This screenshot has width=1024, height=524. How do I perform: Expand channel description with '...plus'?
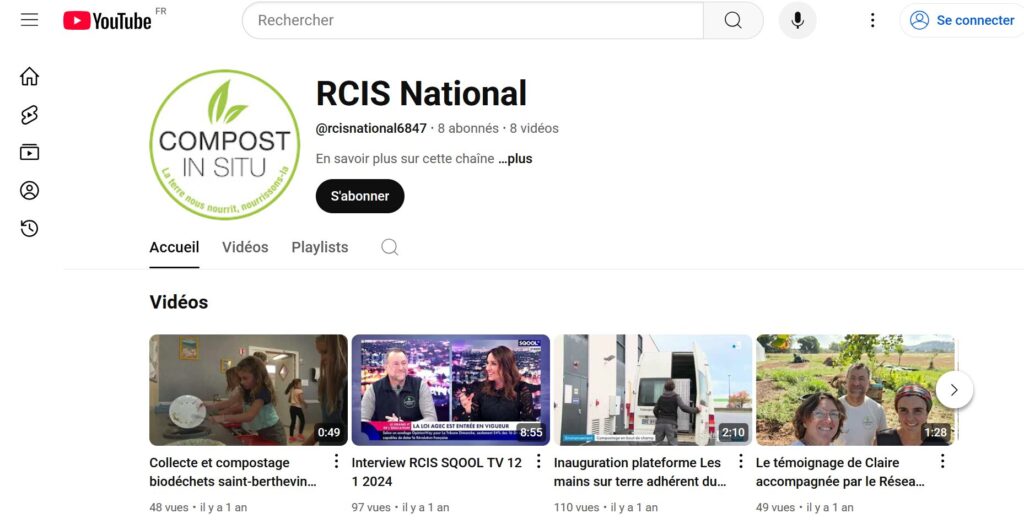pos(515,159)
